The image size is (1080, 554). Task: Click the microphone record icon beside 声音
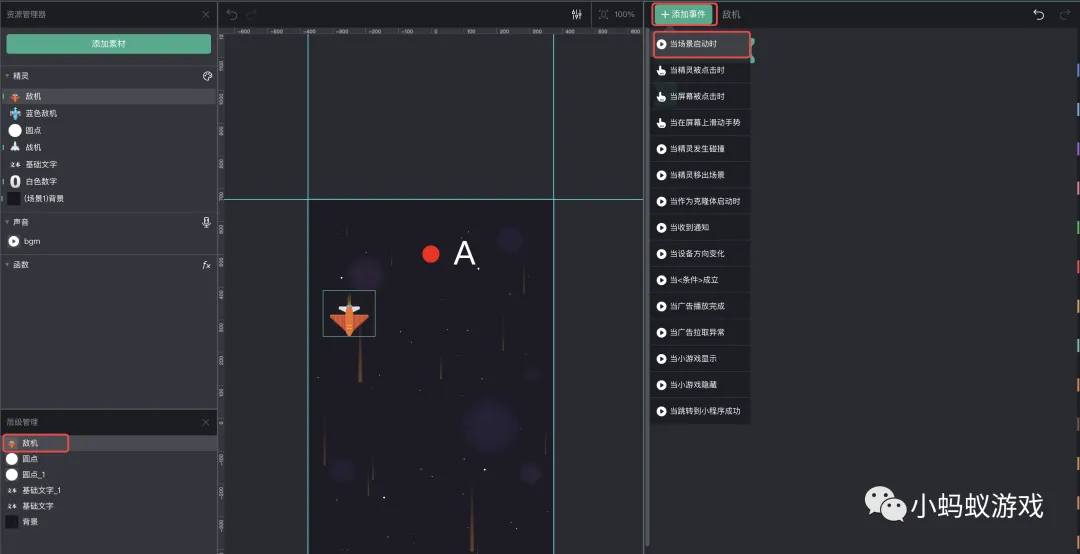(x=206, y=222)
